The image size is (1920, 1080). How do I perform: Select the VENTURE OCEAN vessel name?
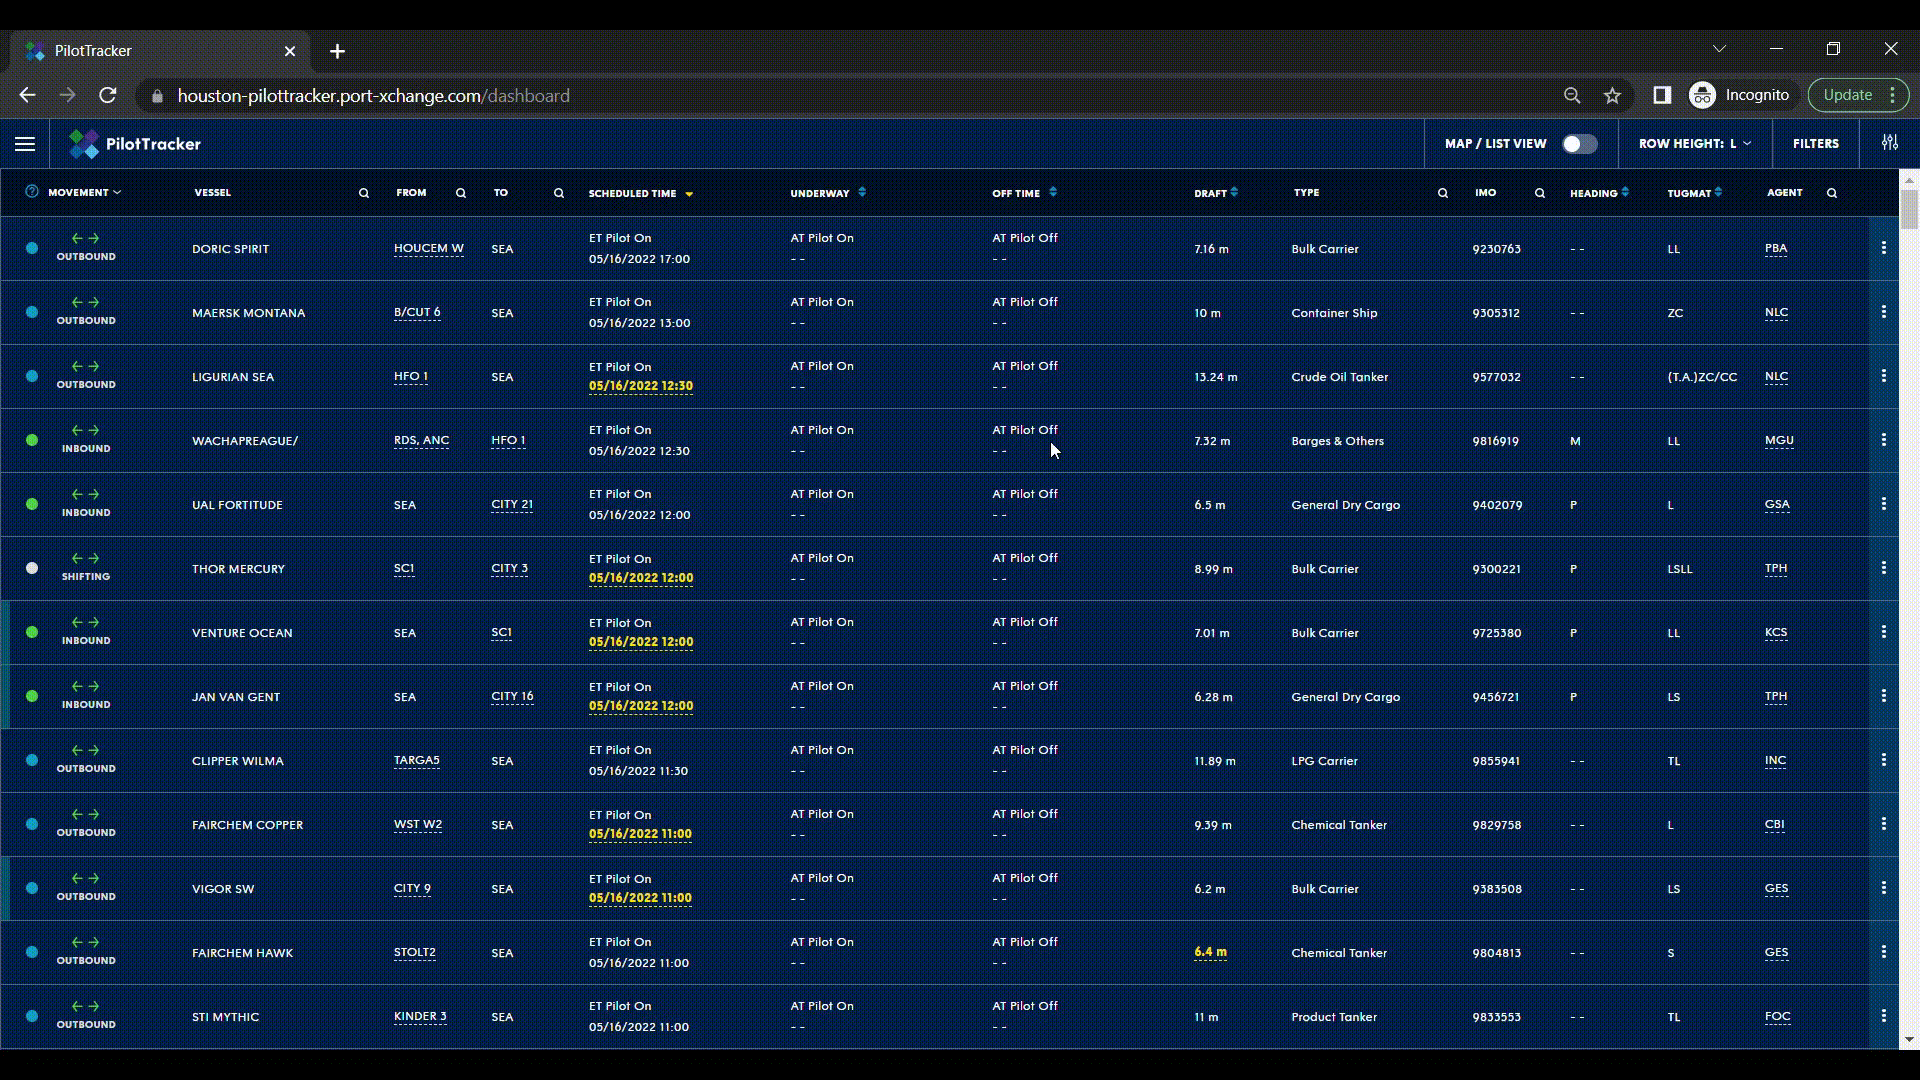click(x=242, y=633)
